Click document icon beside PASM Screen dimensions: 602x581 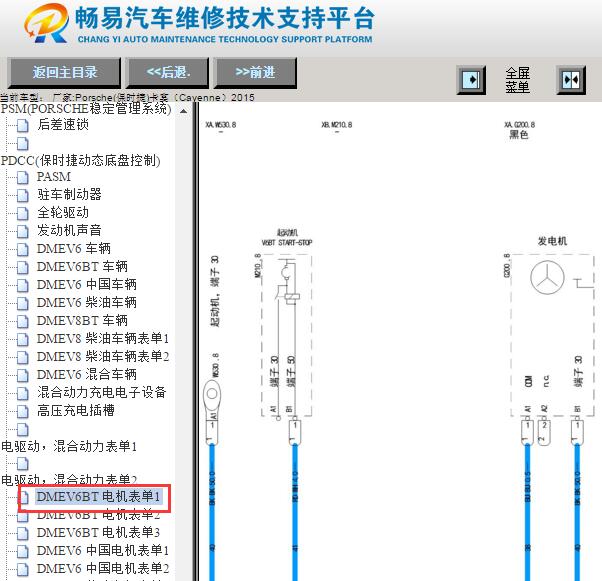tap(23, 177)
